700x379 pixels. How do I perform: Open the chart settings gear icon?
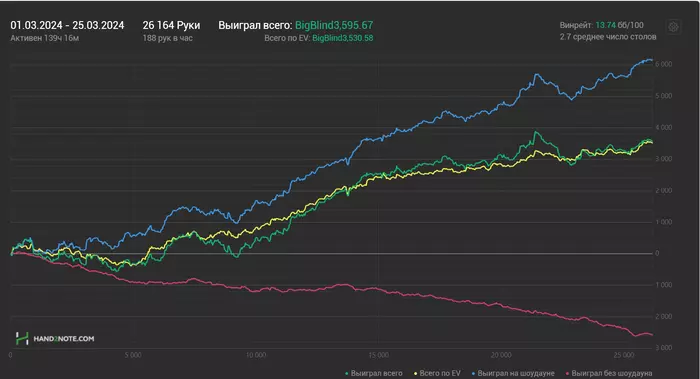click(x=673, y=27)
